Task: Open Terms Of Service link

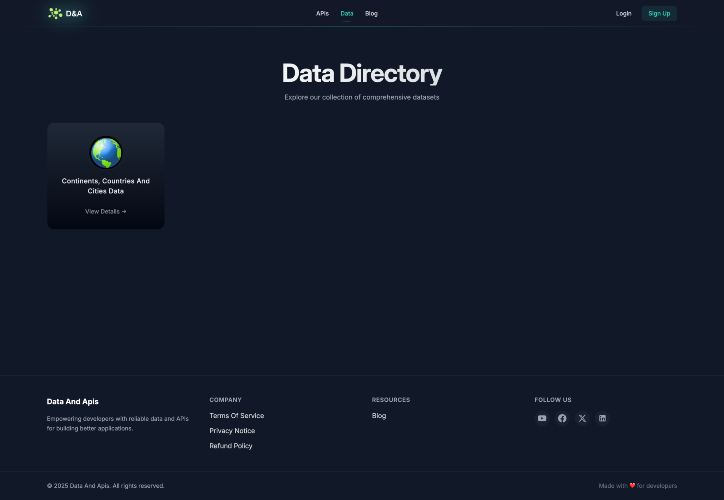Action: (236, 416)
